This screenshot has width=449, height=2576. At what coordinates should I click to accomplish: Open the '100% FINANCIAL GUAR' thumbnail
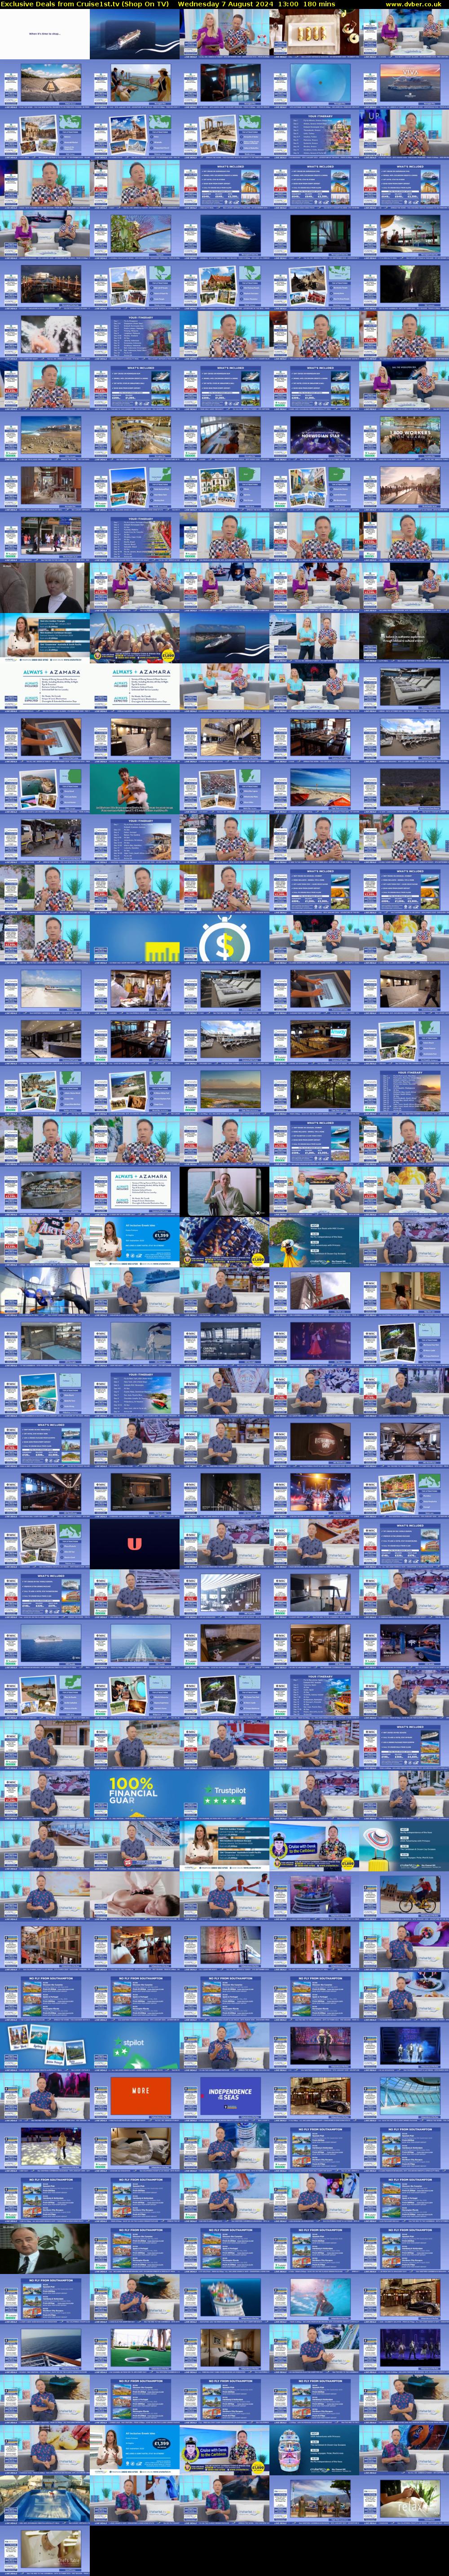coord(135,1794)
